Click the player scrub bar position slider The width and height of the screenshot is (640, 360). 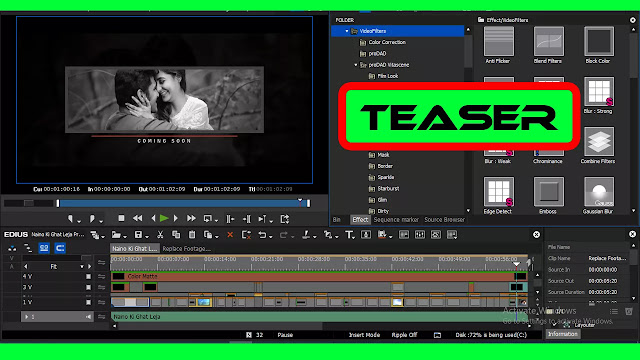(300, 201)
